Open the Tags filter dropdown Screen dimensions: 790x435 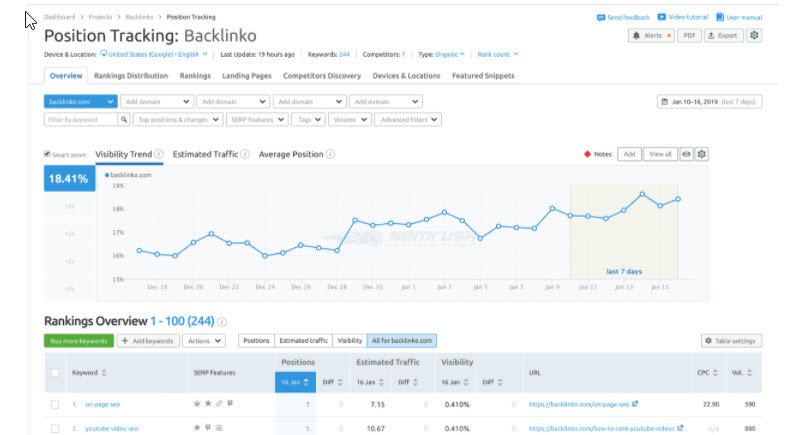(x=308, y=119)
